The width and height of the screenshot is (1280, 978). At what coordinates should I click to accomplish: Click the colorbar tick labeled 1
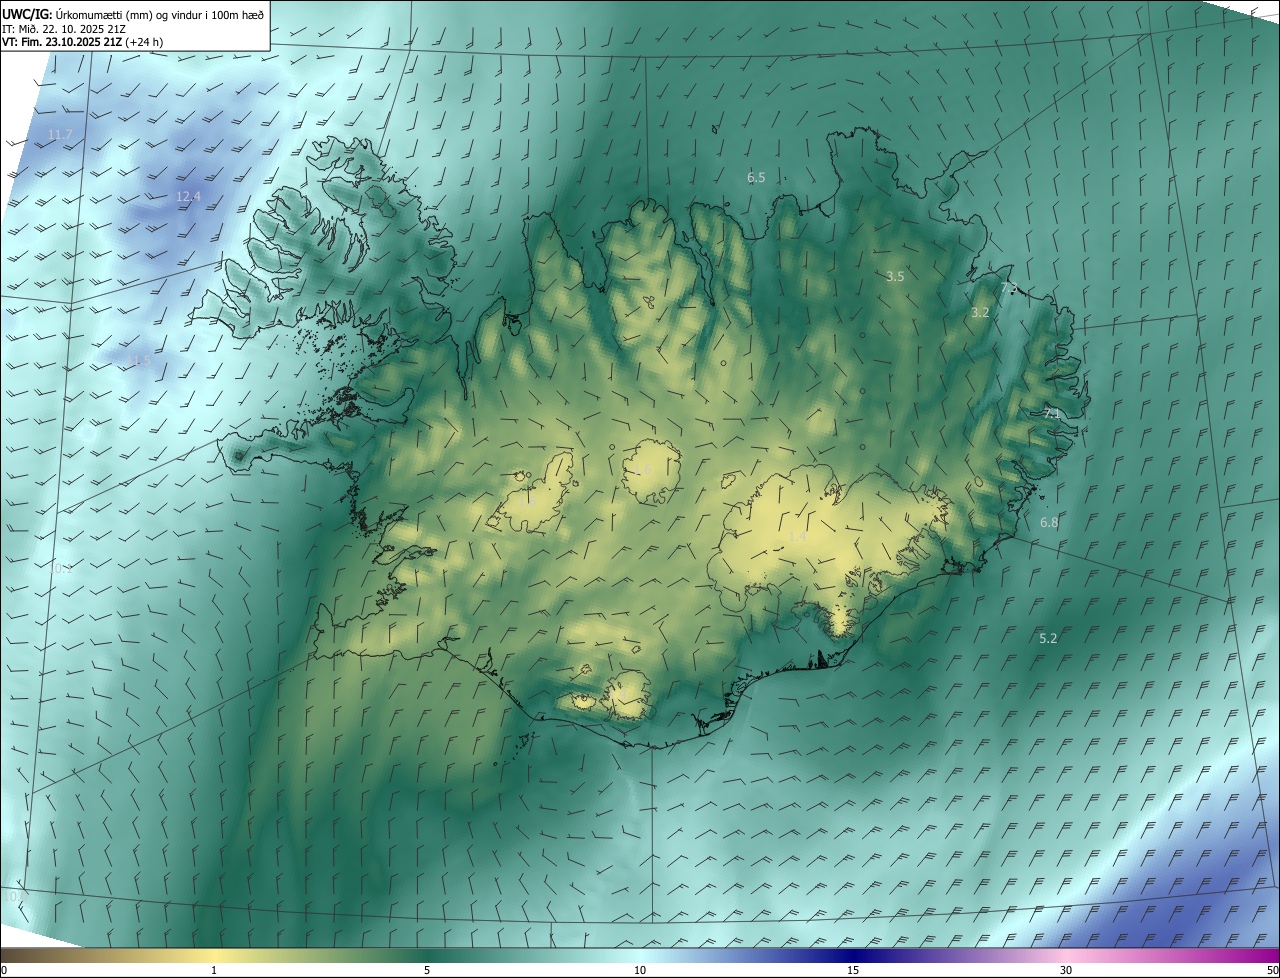(214, 970)
